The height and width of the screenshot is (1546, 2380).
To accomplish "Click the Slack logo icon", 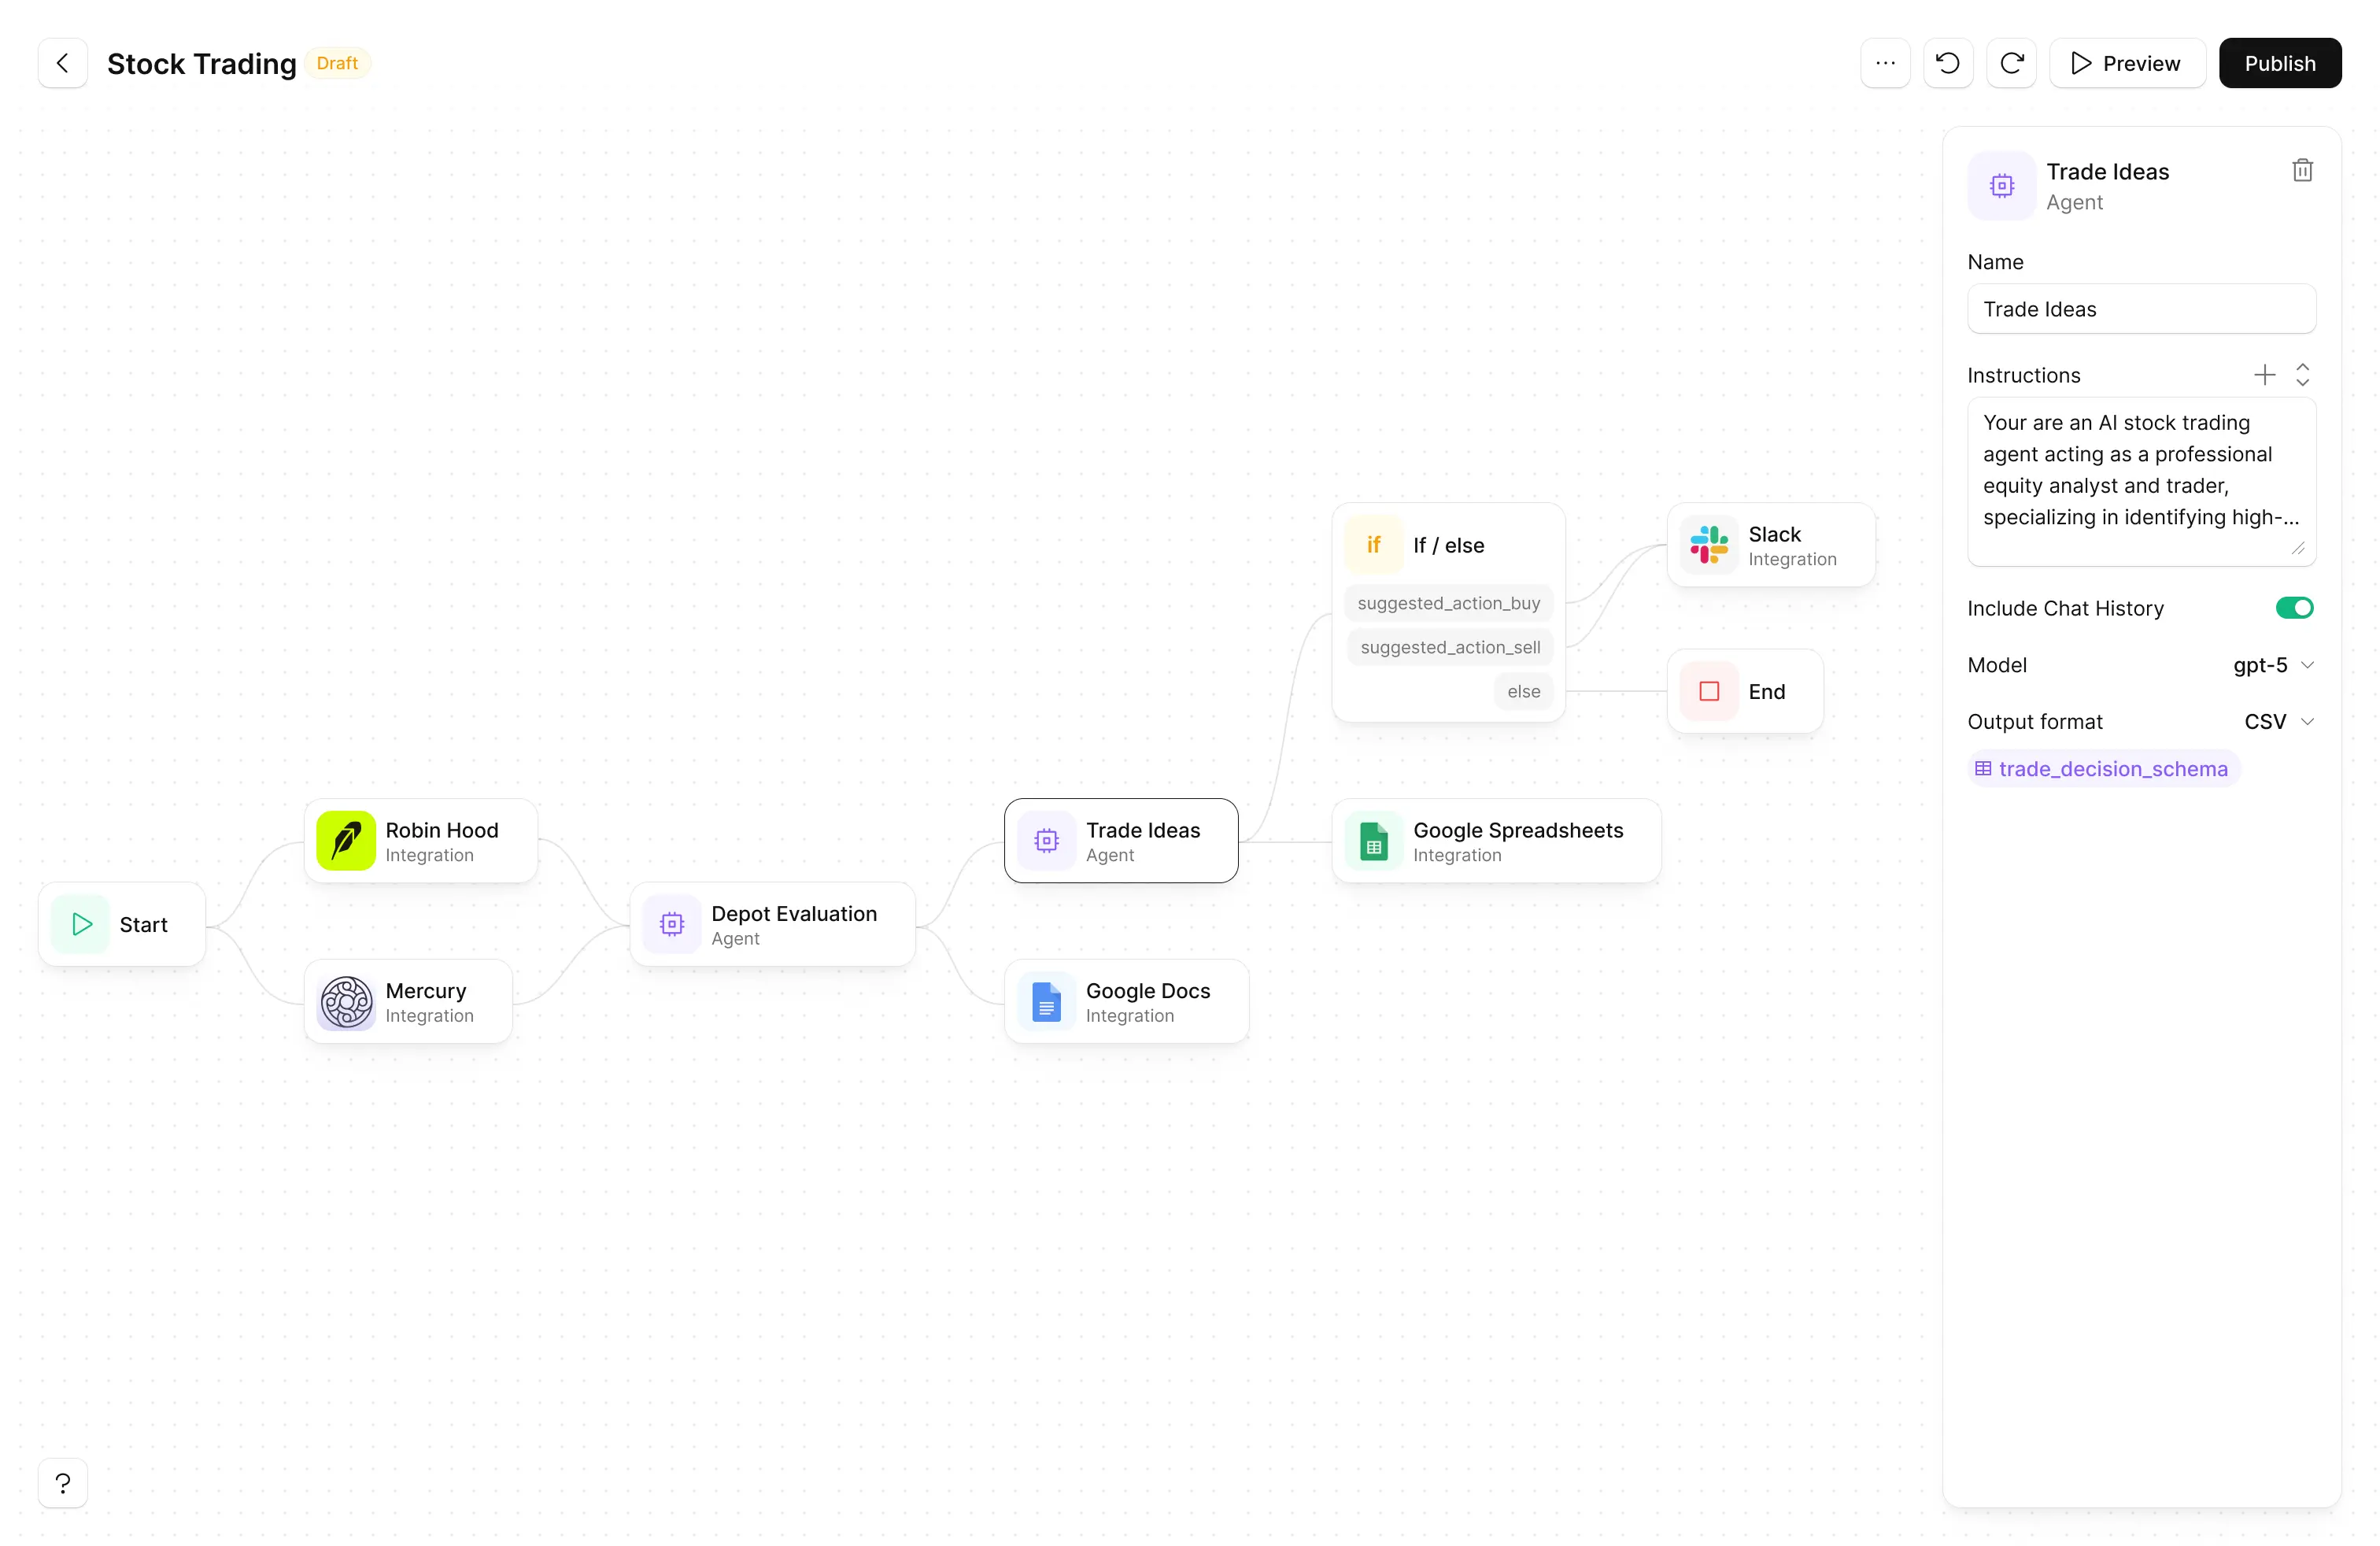I will pos(1709,545).
